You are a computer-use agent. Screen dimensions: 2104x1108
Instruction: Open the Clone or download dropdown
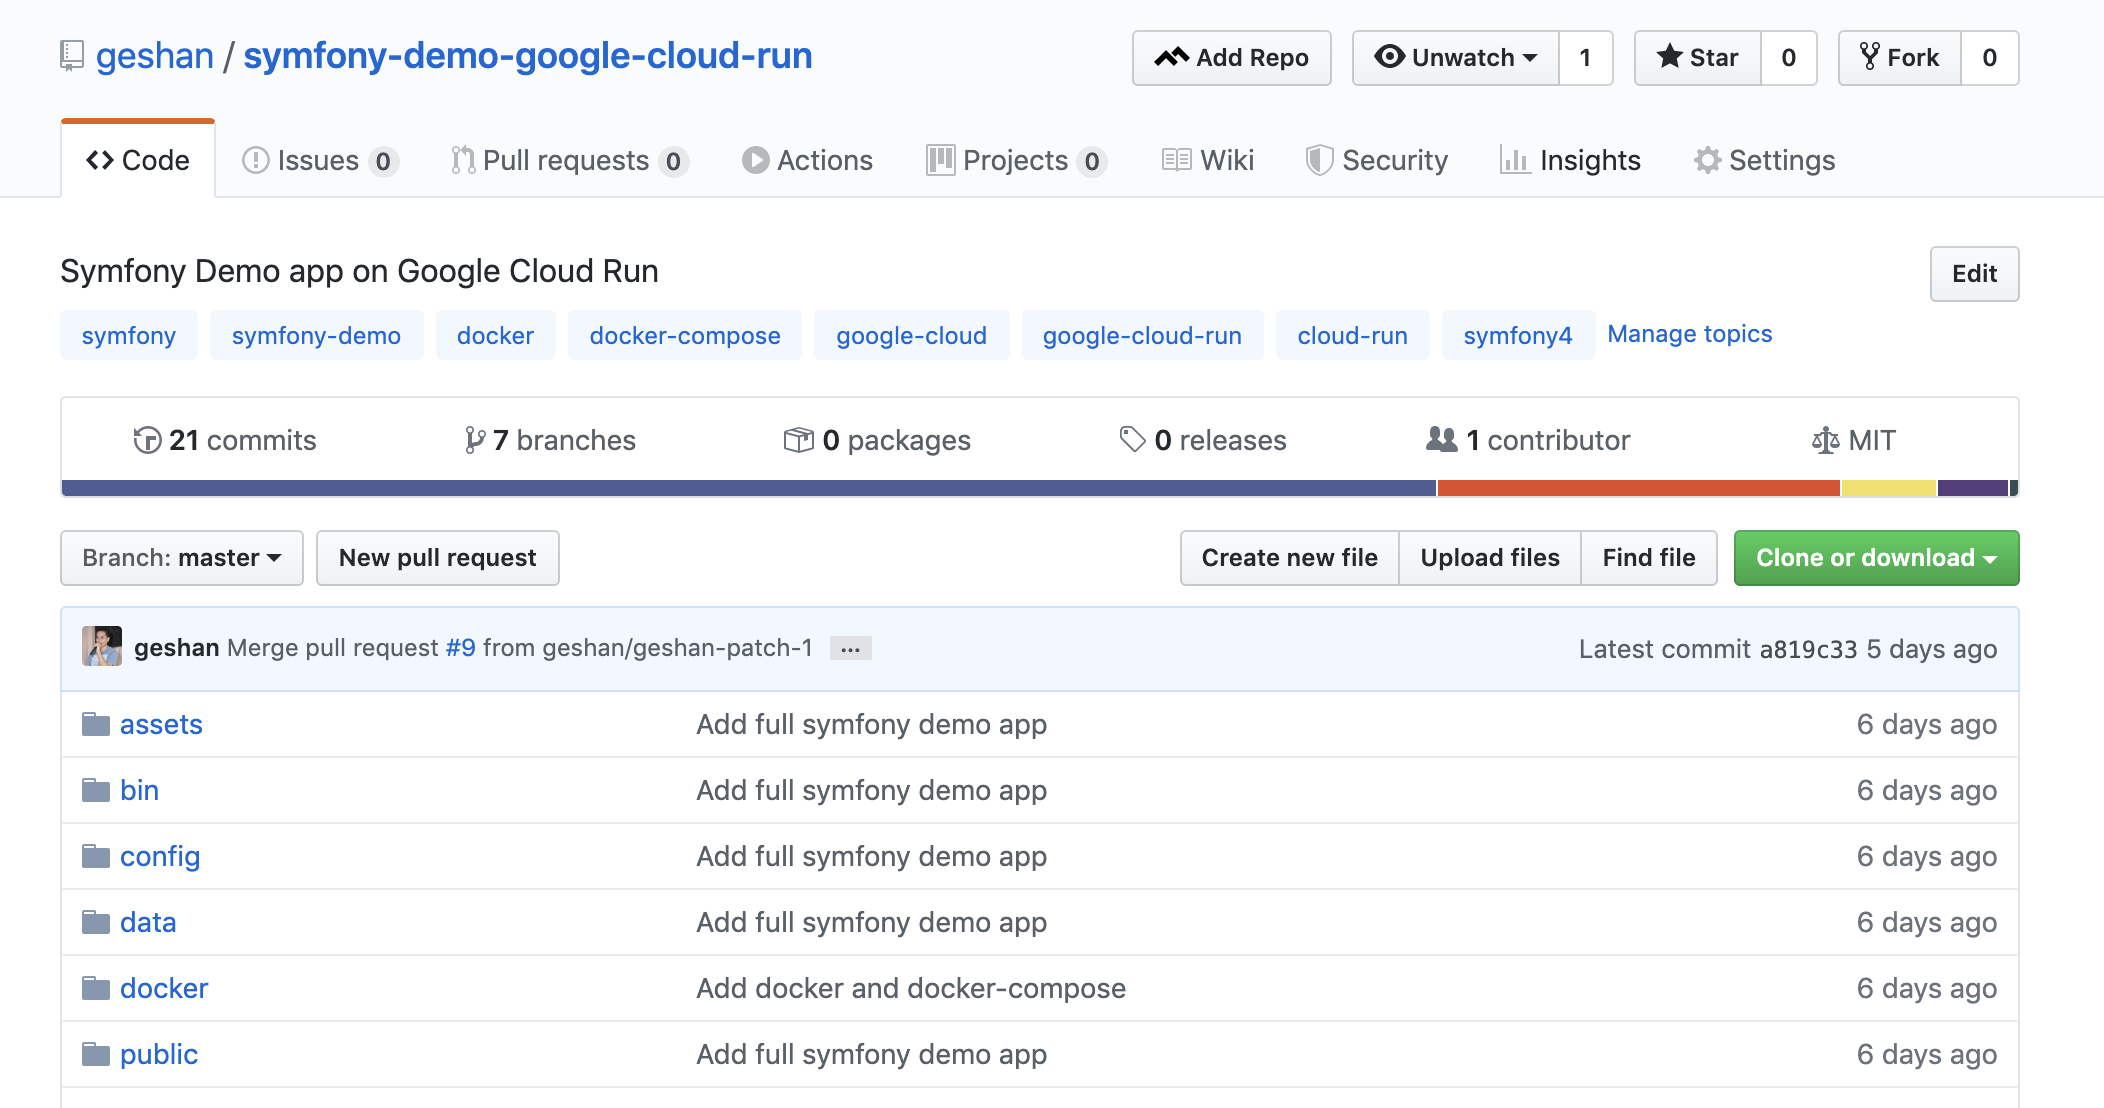(1876, 558)
